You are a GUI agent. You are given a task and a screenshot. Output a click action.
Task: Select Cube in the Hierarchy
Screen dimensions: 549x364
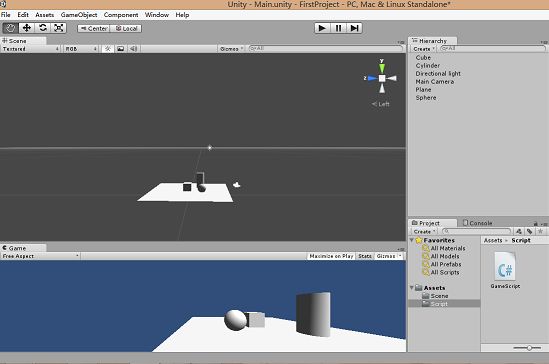click(423, 57)
